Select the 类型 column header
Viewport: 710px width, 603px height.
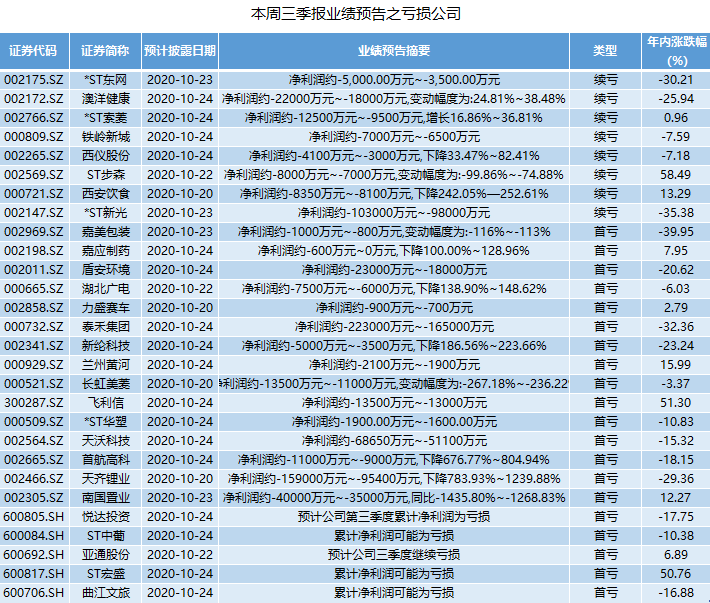[x=605, y=50]
